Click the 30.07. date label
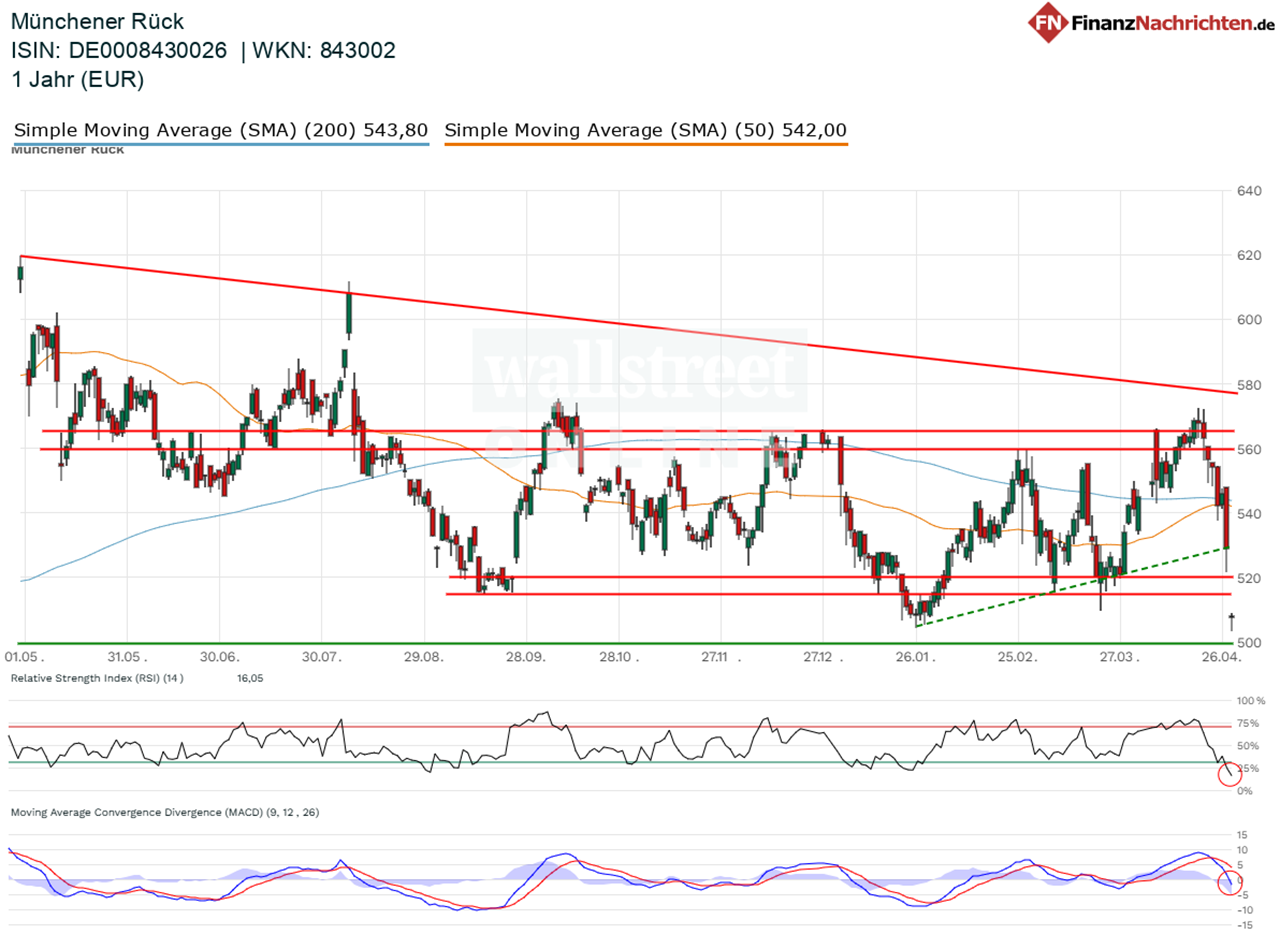This screenshot has height=940, width=1280. (321, 658)
